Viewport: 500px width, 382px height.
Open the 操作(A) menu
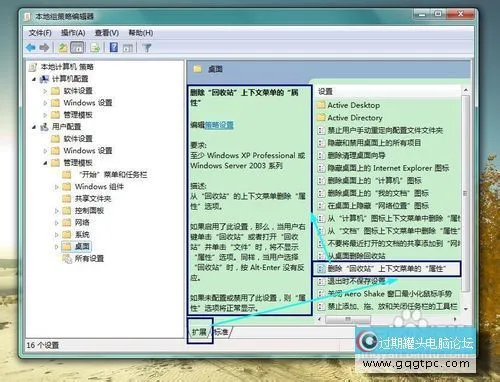[x=73, y=33]
